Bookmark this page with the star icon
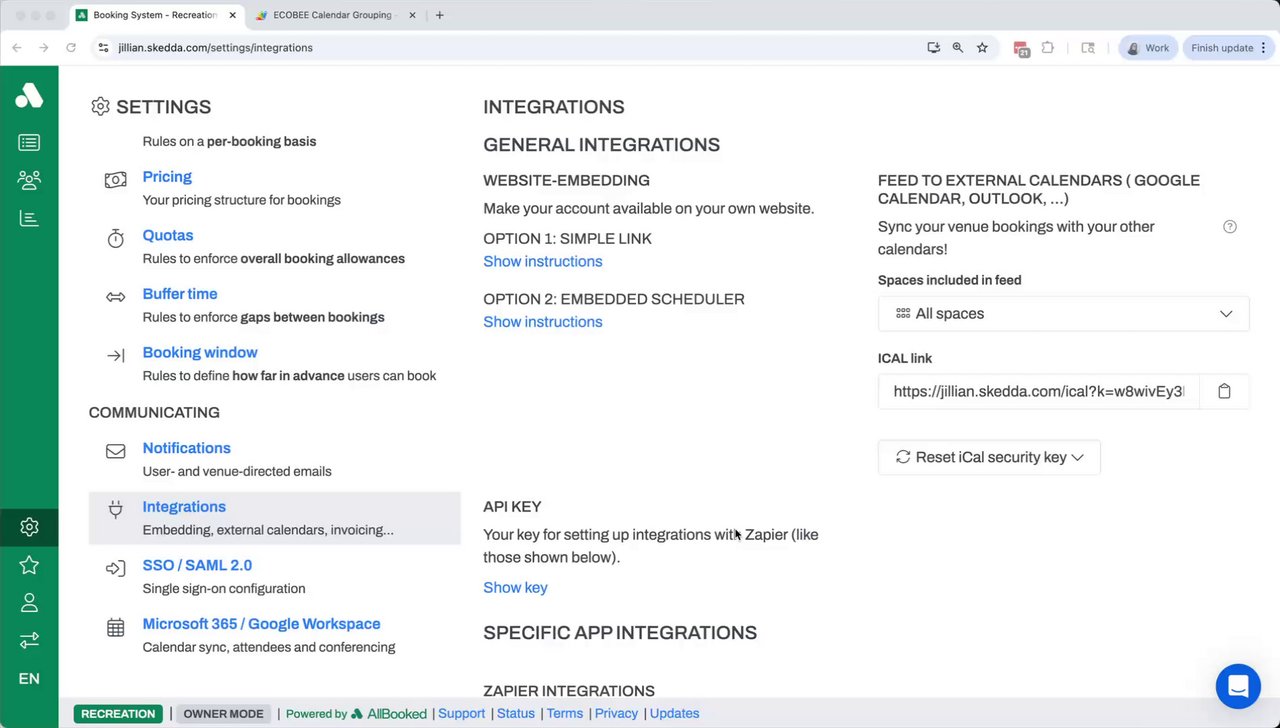The width and height of the screenshot is (1280, 728). (982, 48)
